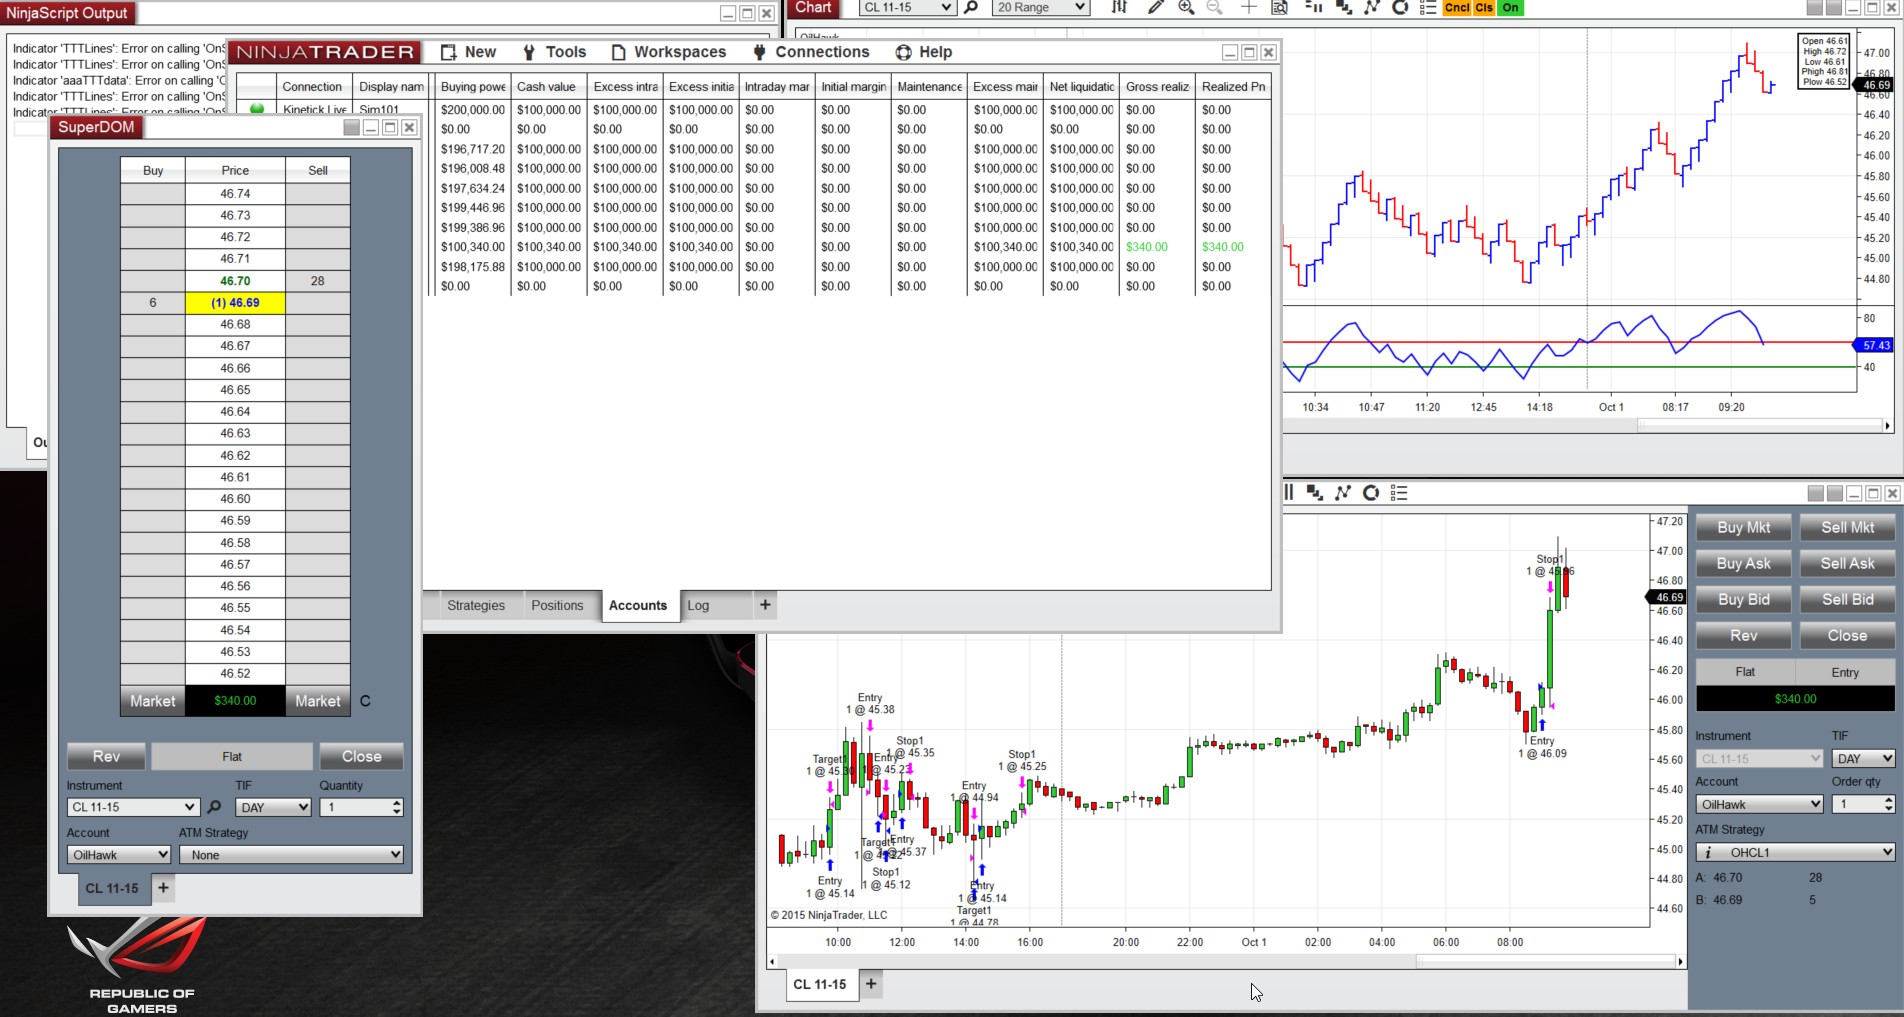Viewport: 1904px width, 1017px height.
Task: Click the Cls button on top chart
Action: click(x=1484, y=8)
